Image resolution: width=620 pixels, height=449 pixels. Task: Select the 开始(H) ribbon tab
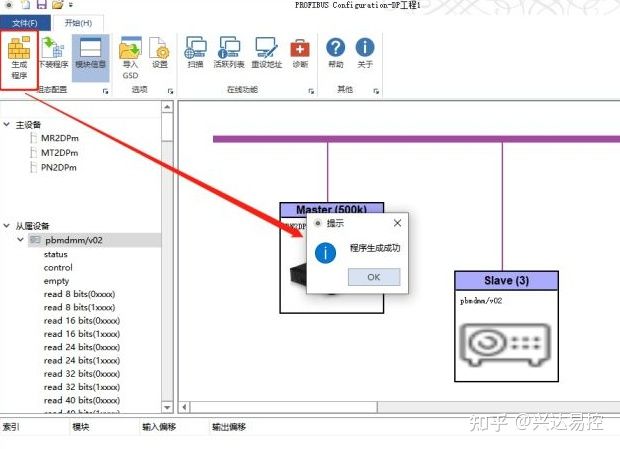[x=78, y=23]
